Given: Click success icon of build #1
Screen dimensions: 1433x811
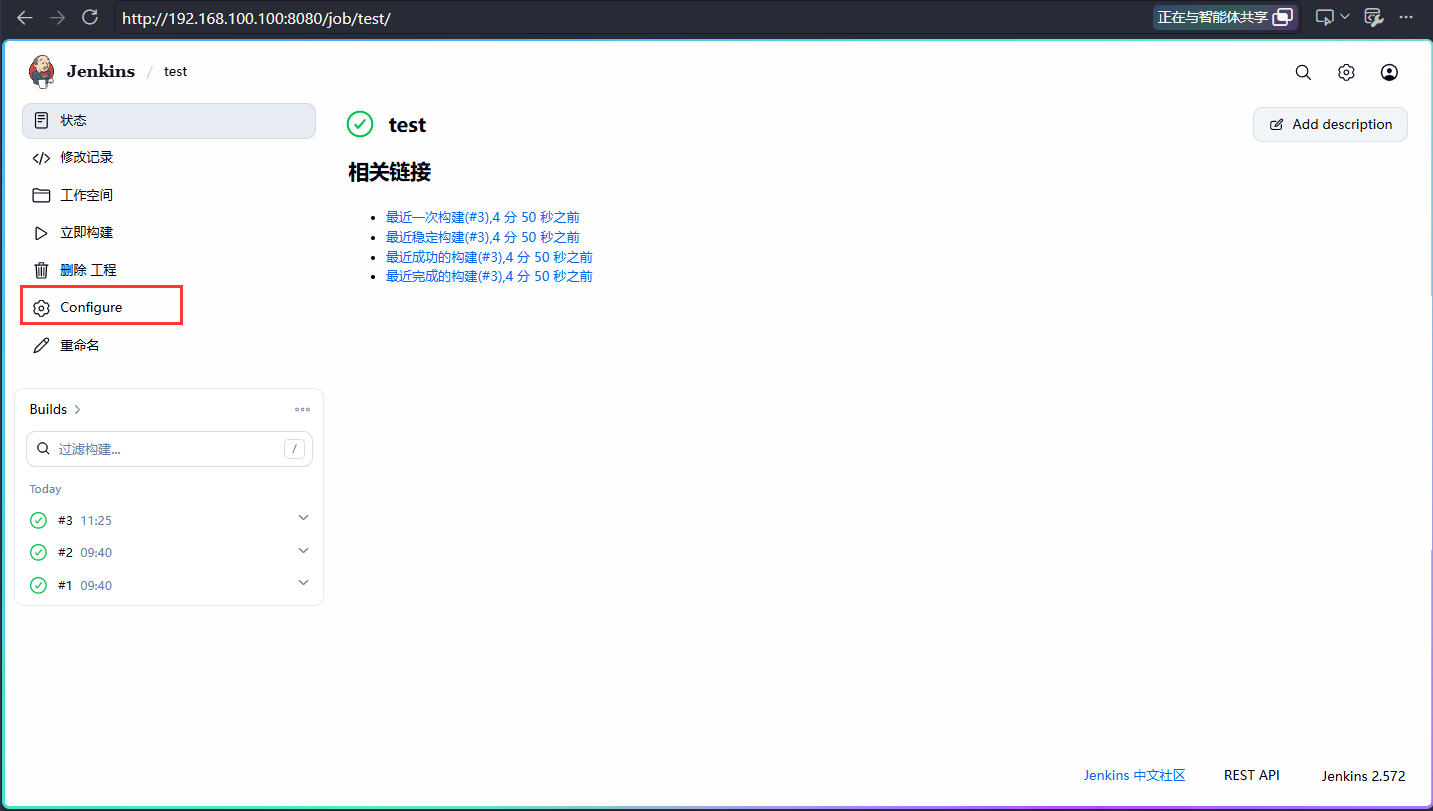Looking at the screenshot, I should click(38, 585).
